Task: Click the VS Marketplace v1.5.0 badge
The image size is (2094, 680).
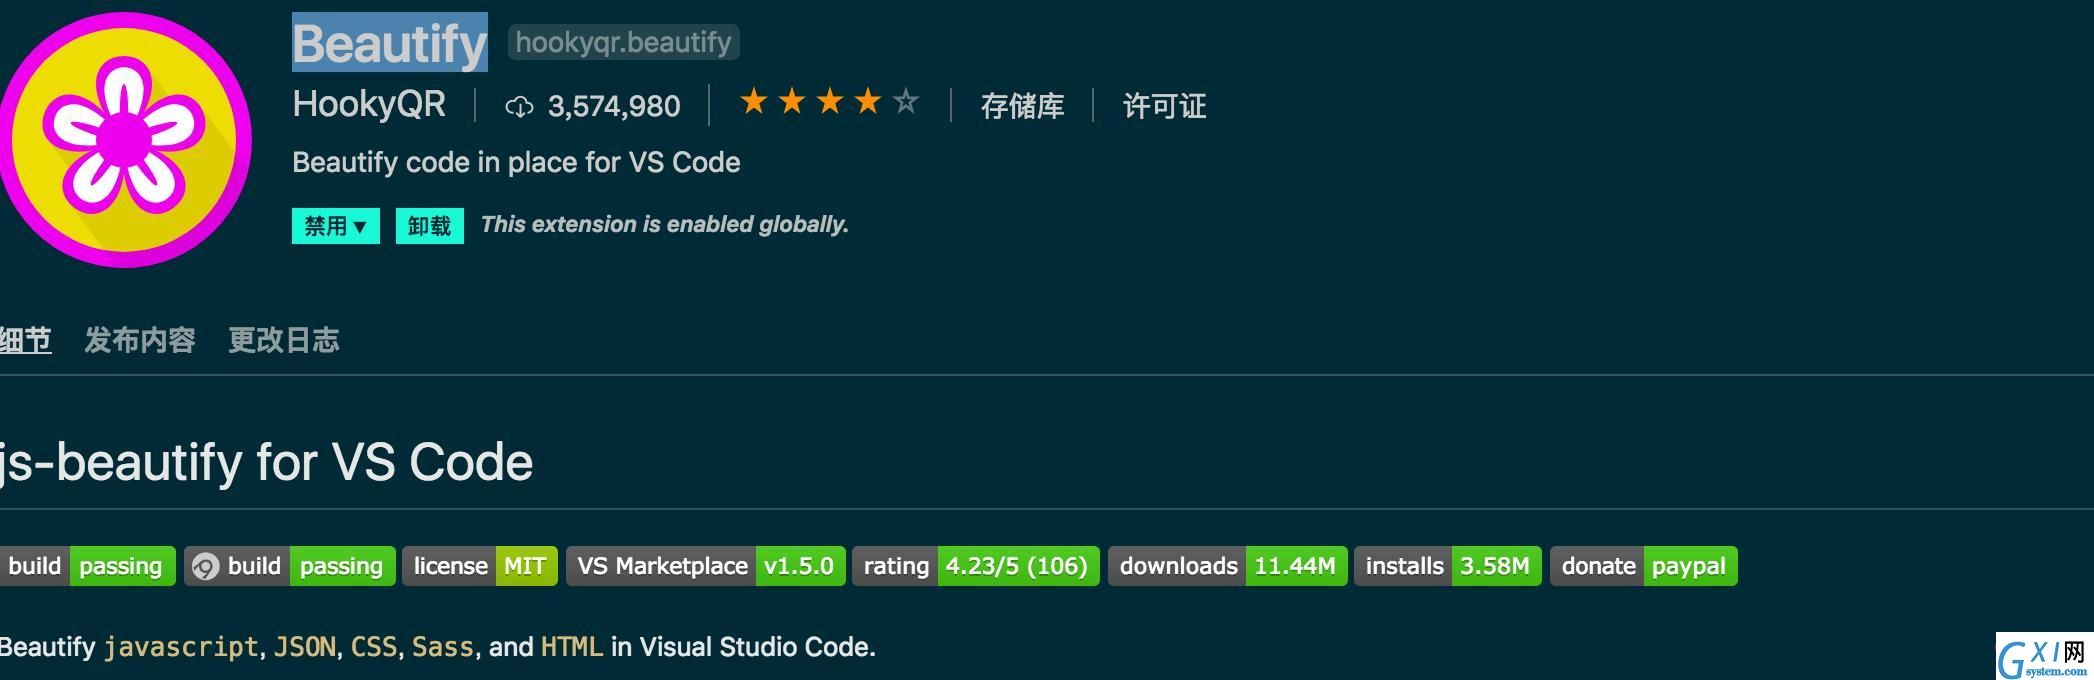Action: (x=706, y=566)
